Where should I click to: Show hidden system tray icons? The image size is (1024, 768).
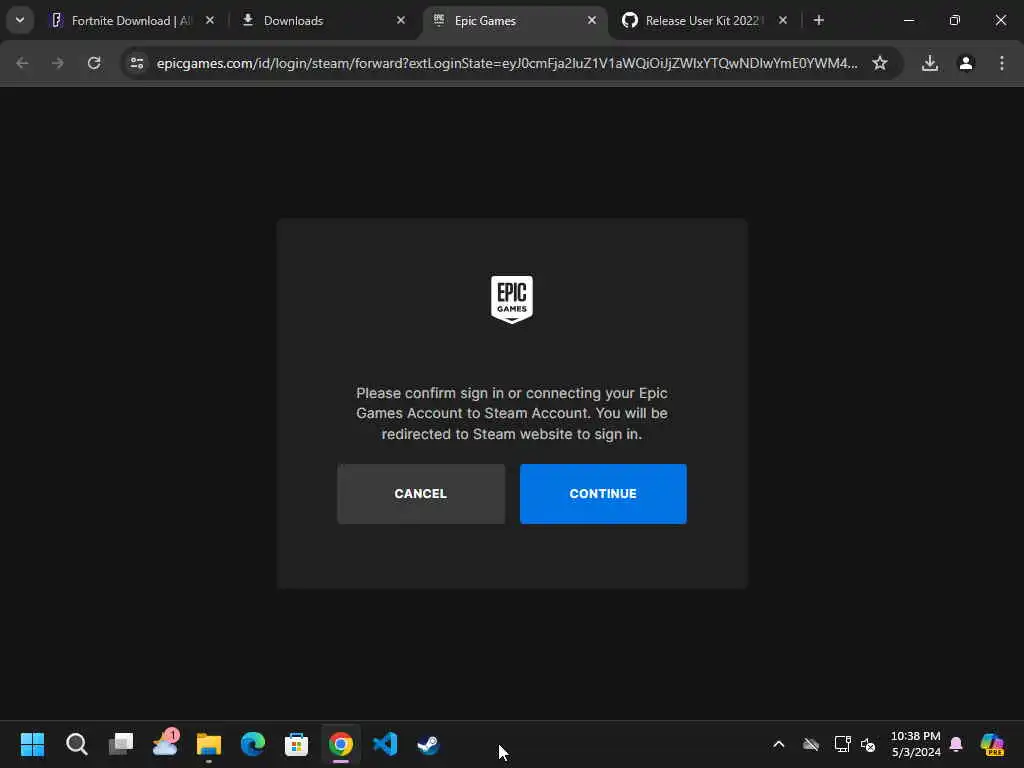(778, 744)
